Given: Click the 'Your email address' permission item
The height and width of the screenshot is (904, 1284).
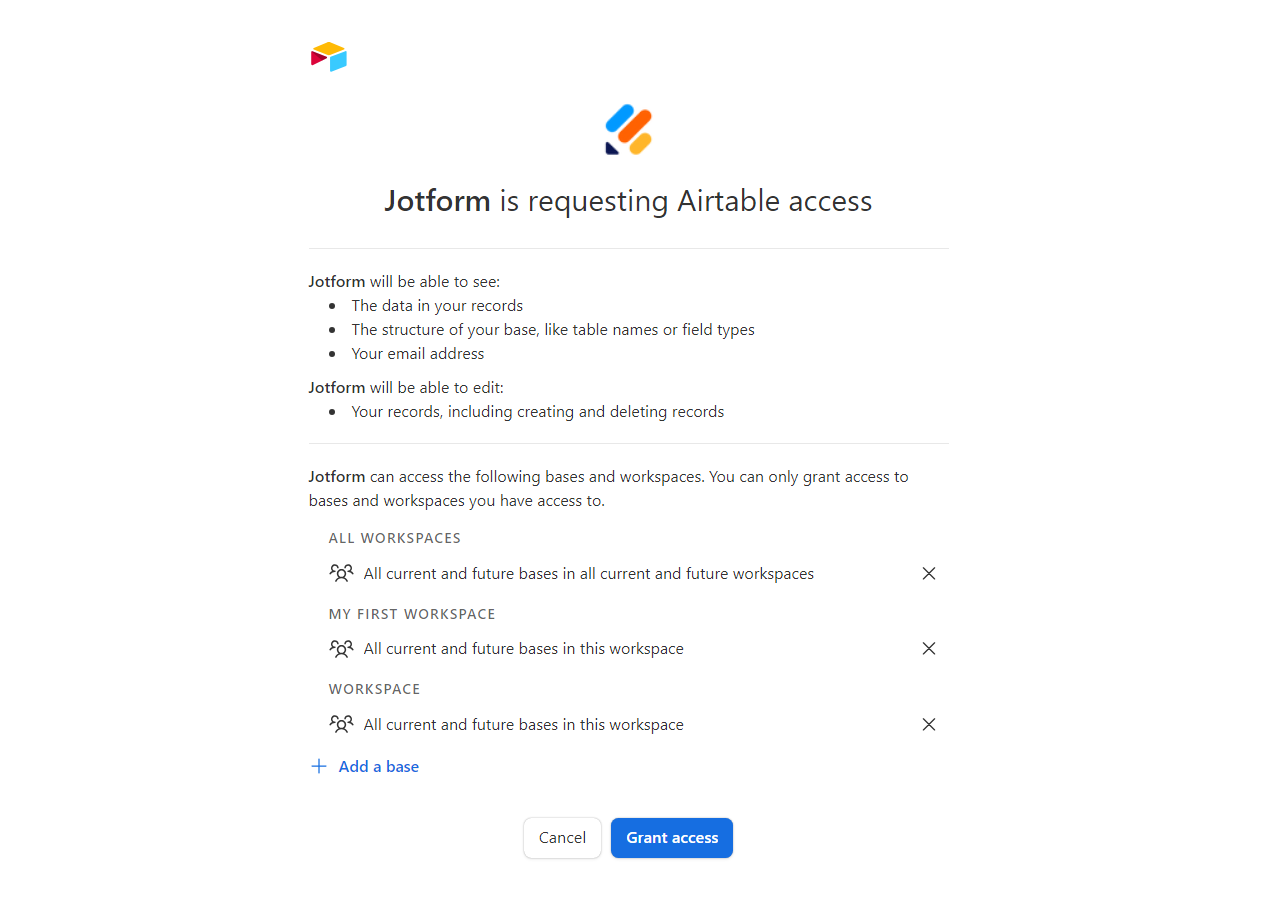Looking at the screenshot, I should [417, 354].
